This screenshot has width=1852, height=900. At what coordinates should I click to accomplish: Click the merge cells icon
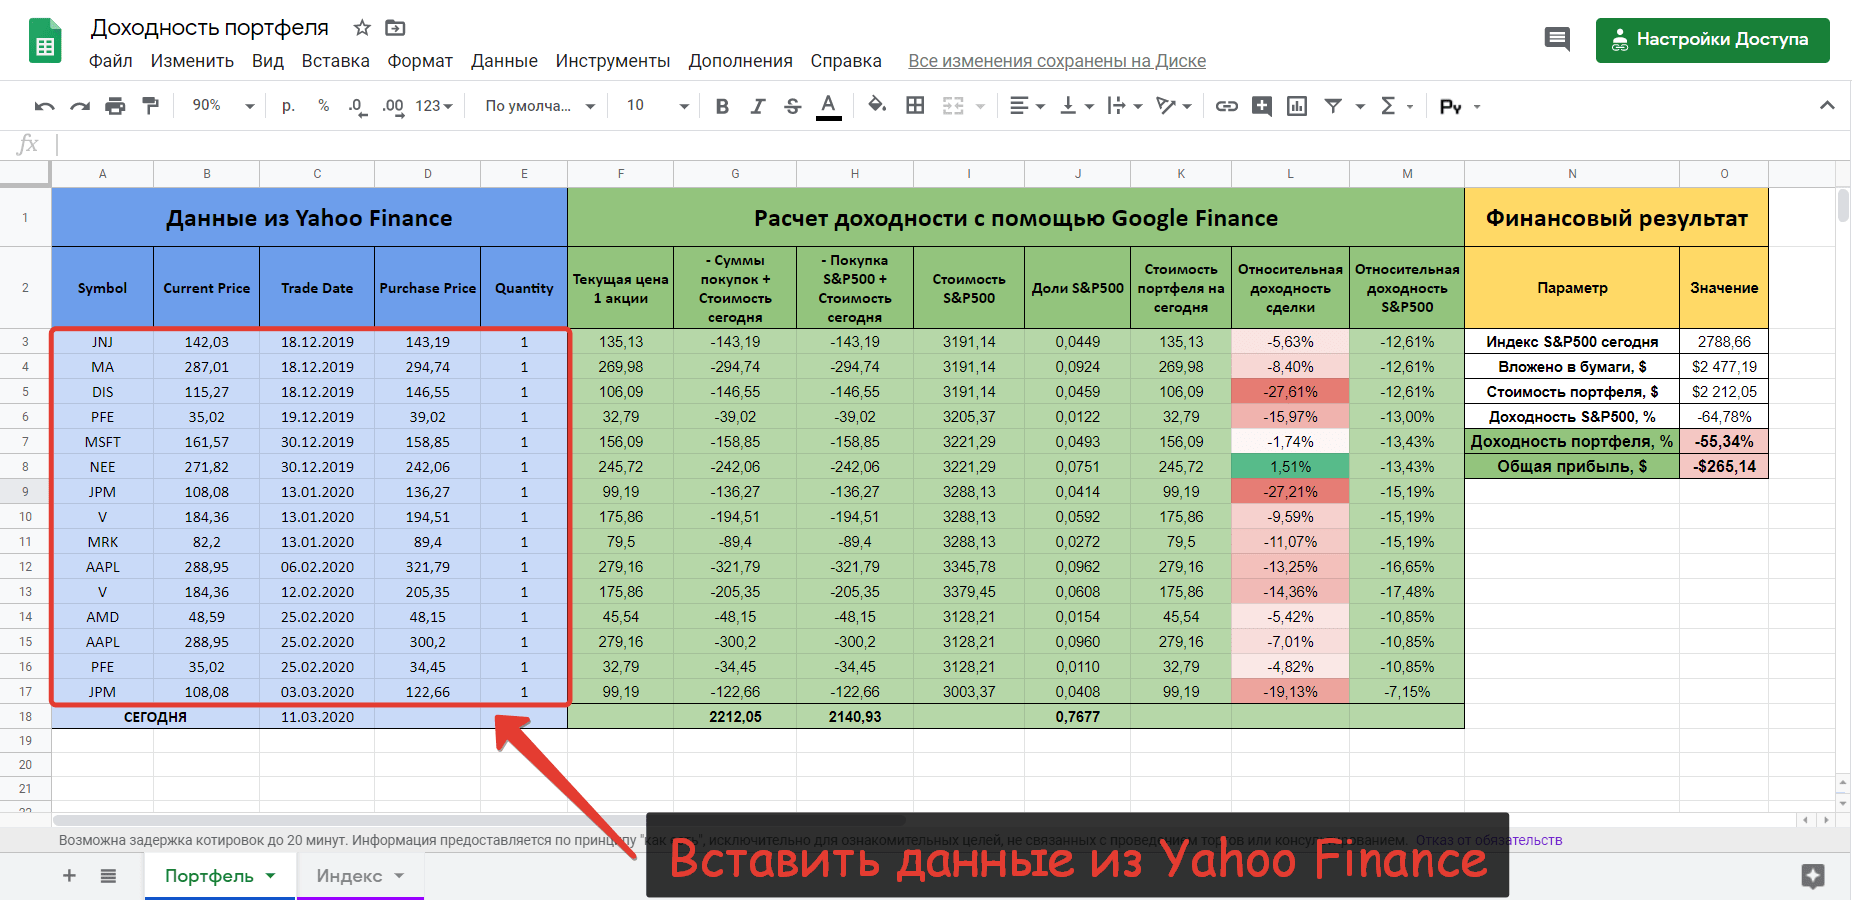coord(953,106)
